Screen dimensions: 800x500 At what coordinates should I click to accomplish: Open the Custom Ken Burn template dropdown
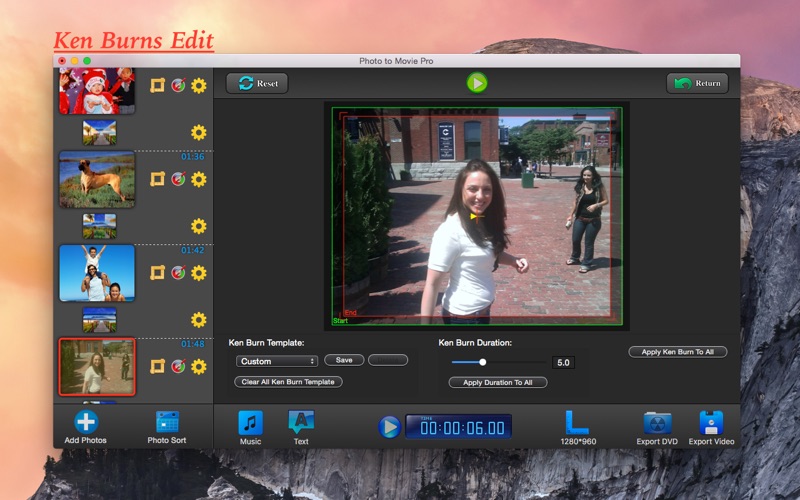[277, 361]
